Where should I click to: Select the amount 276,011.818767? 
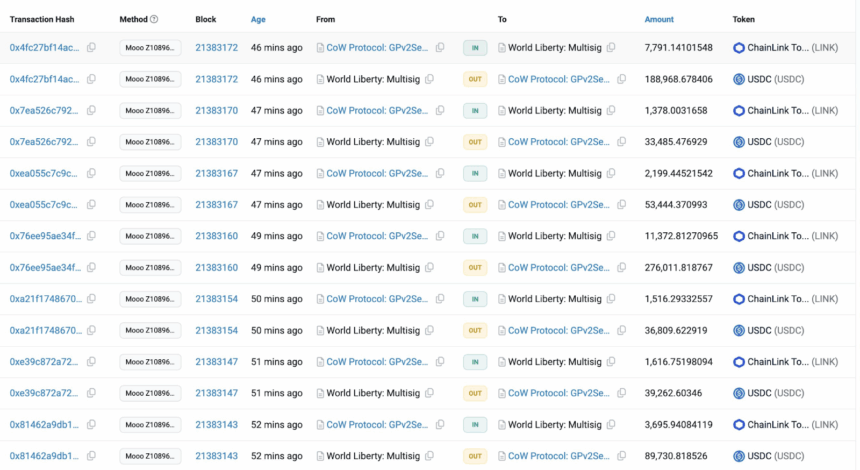click(x=678, y=268)
